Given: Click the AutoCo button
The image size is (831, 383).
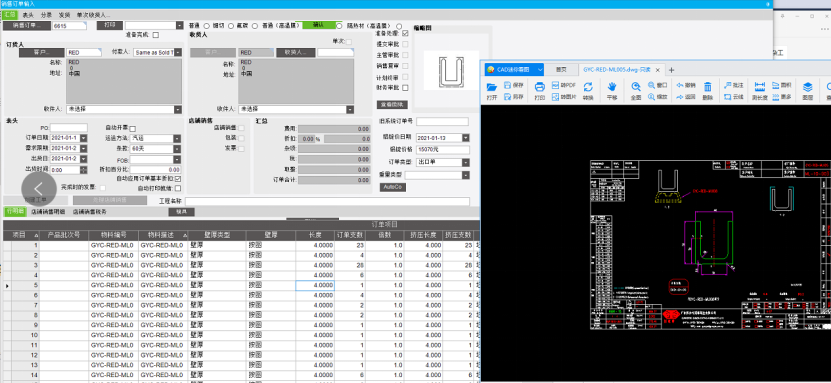Looking at the screenshot, I should (393, 188).
